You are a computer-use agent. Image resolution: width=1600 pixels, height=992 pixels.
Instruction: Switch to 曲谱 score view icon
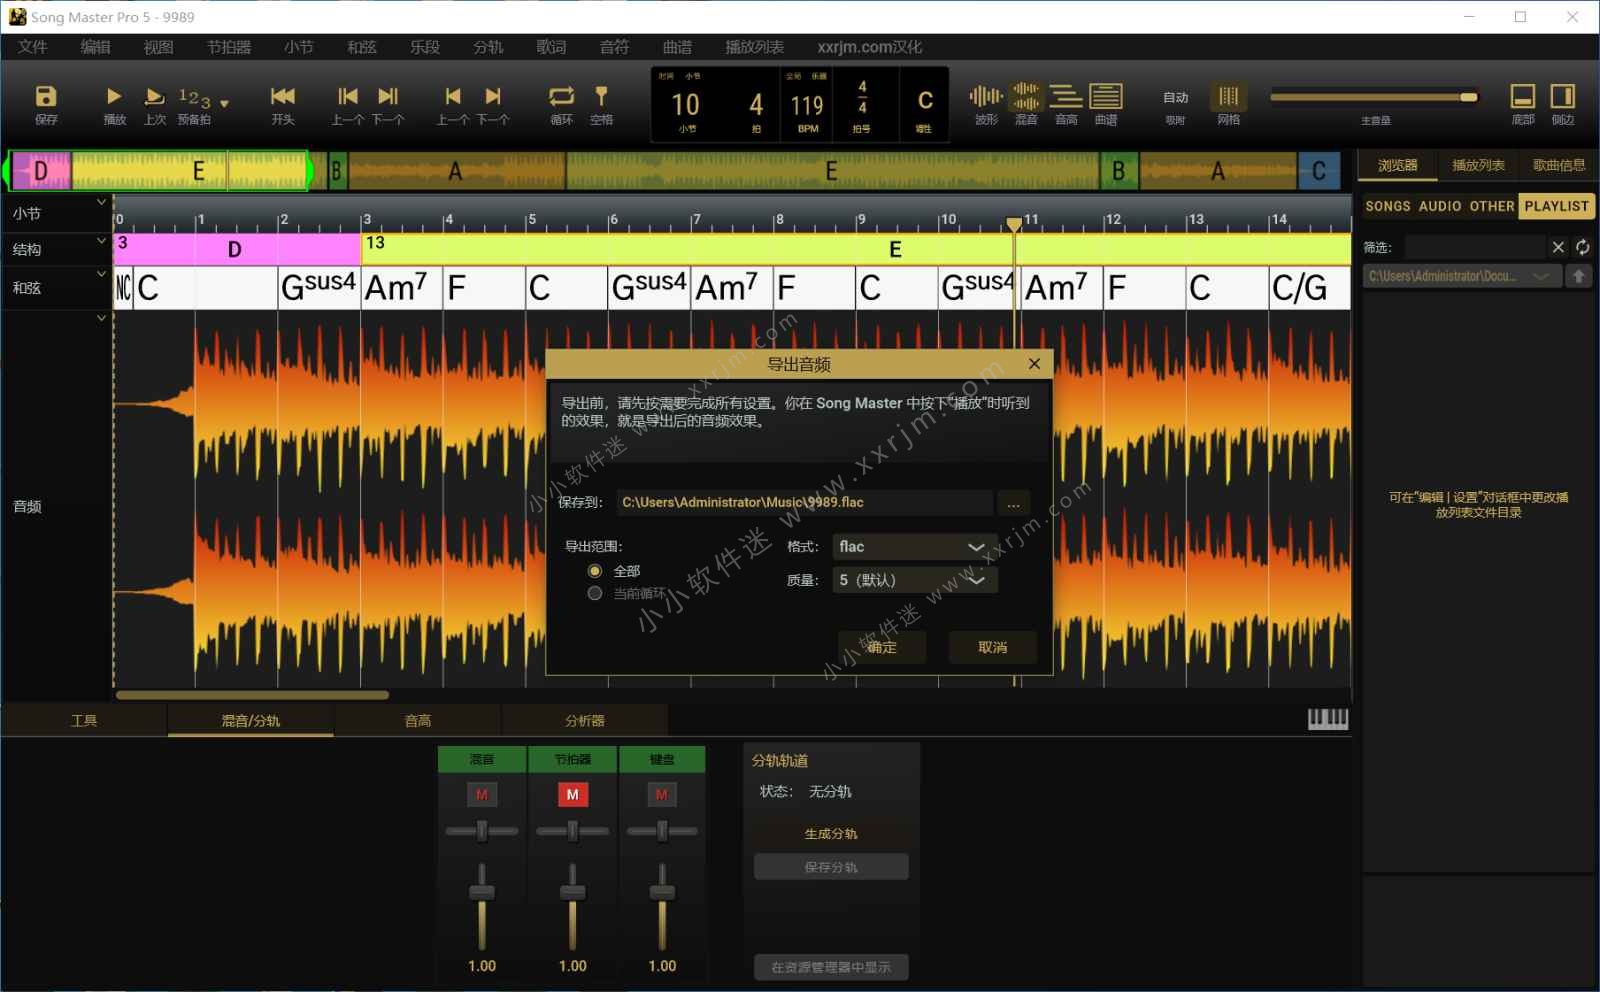(1106, 97)
